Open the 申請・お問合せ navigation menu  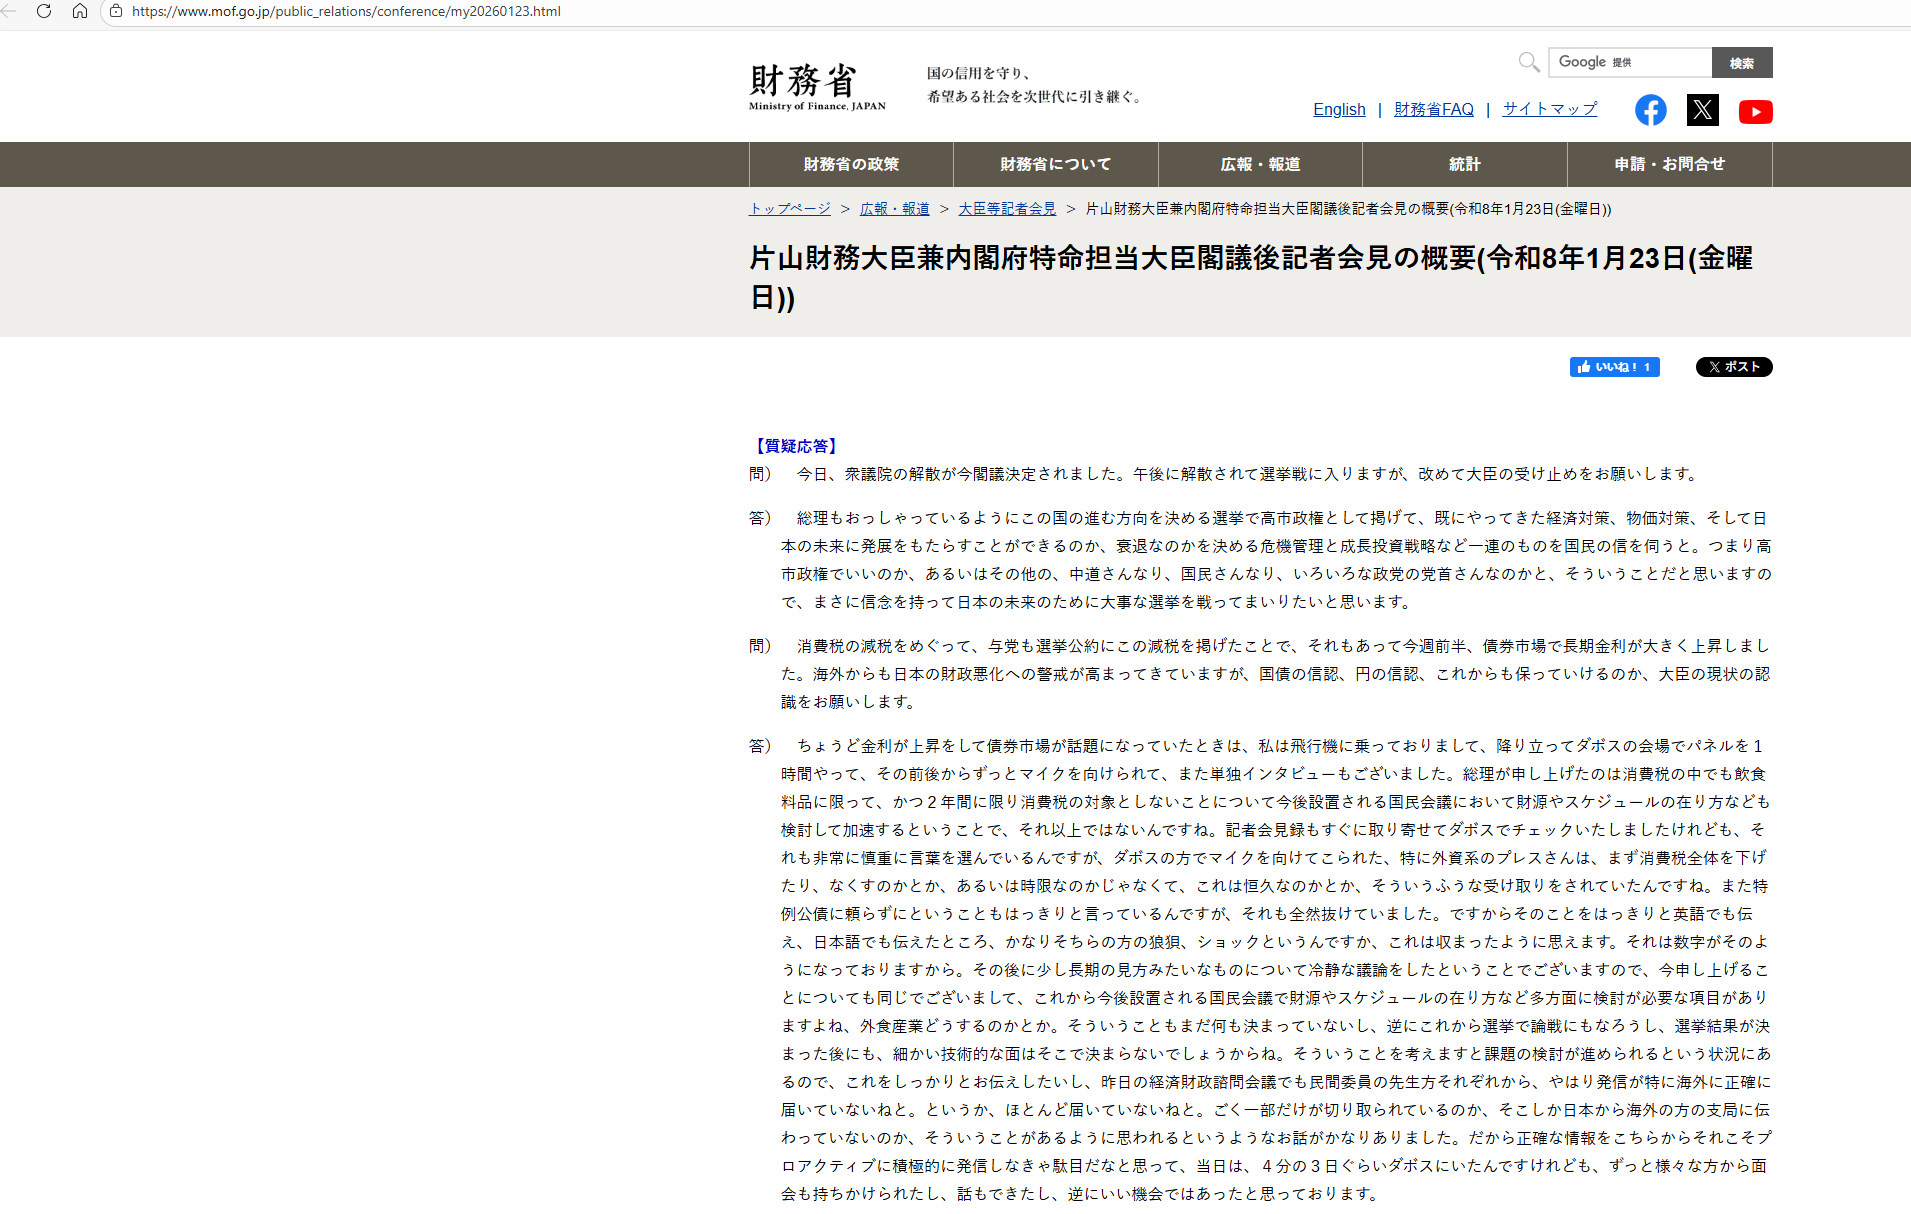(1669, 164)
